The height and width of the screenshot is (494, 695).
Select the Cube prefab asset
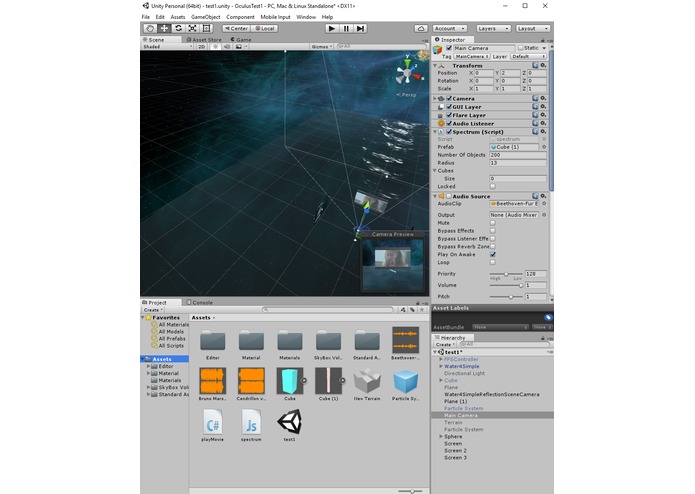[289, 381]
